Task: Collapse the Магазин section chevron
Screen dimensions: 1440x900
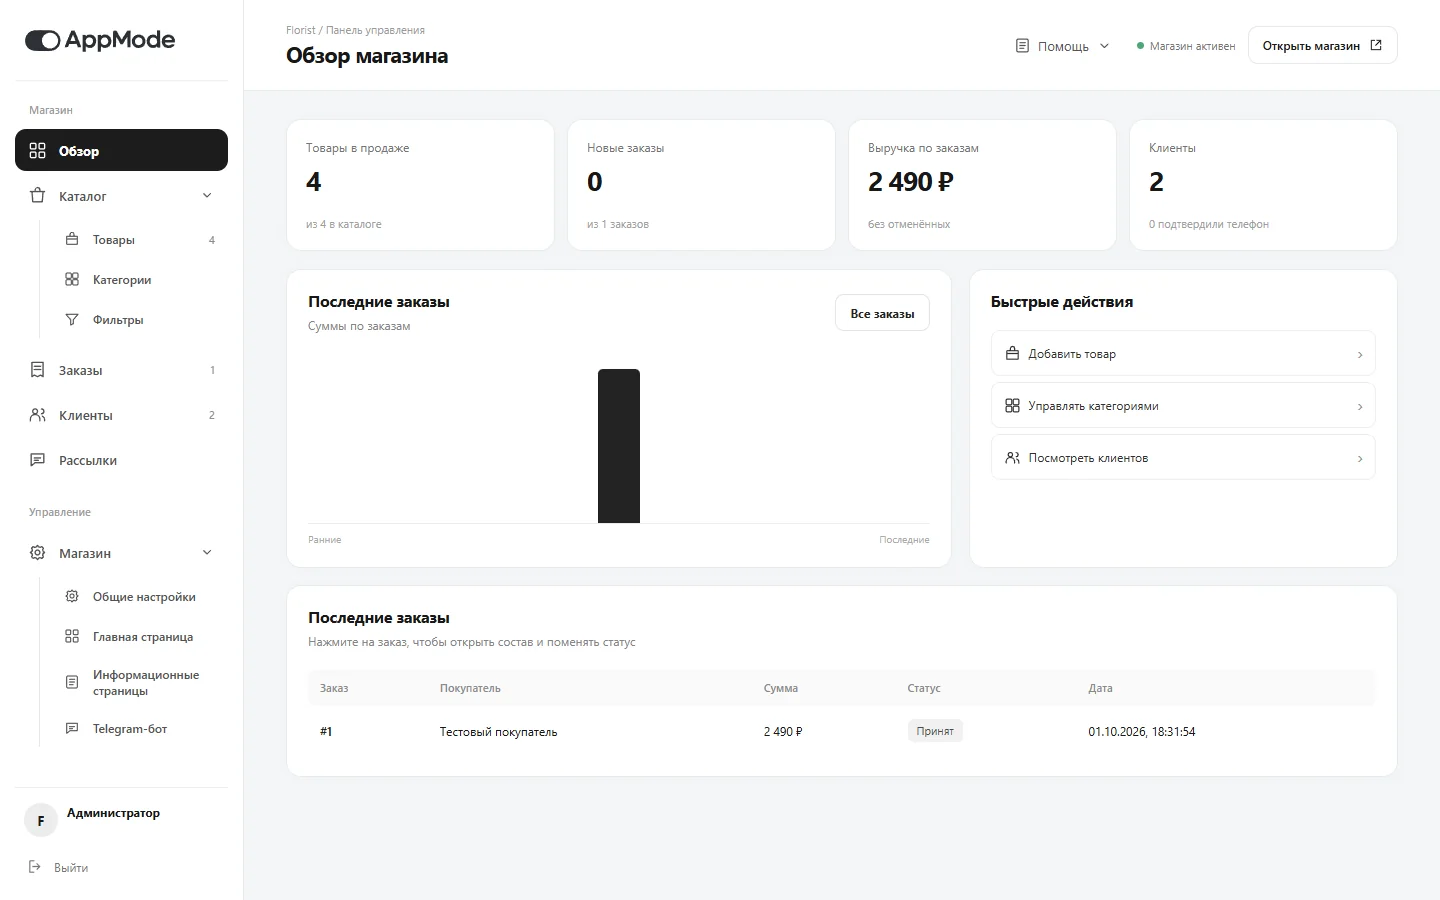Action: click(207, 553)
